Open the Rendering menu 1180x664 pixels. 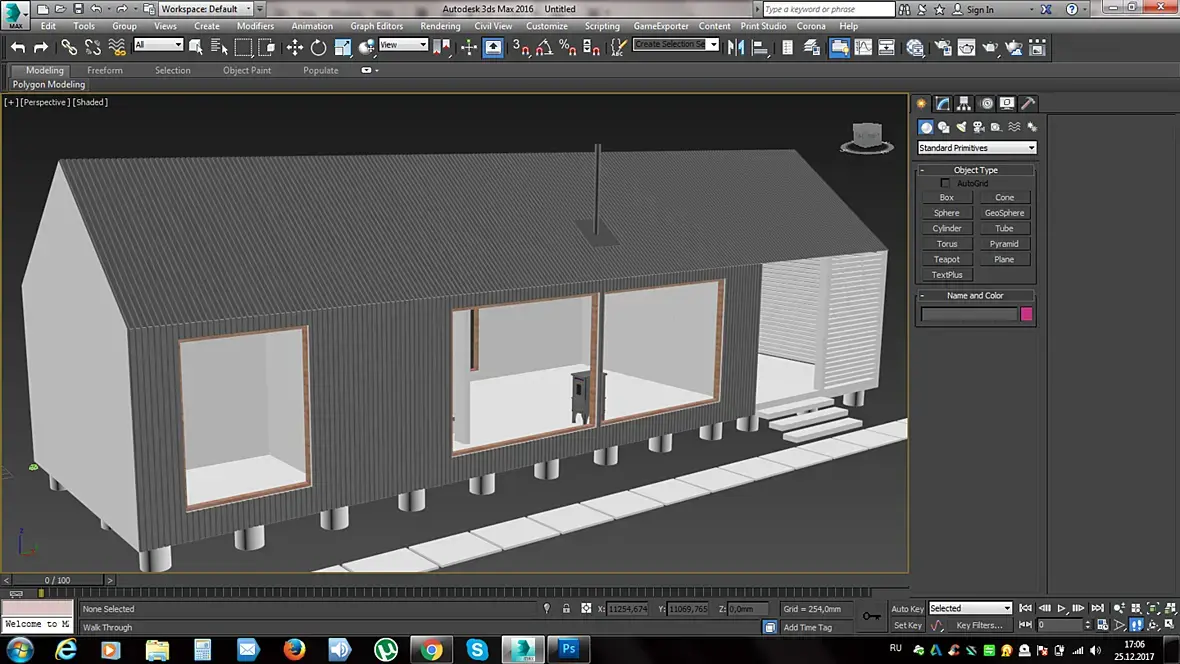click(440, 26)
